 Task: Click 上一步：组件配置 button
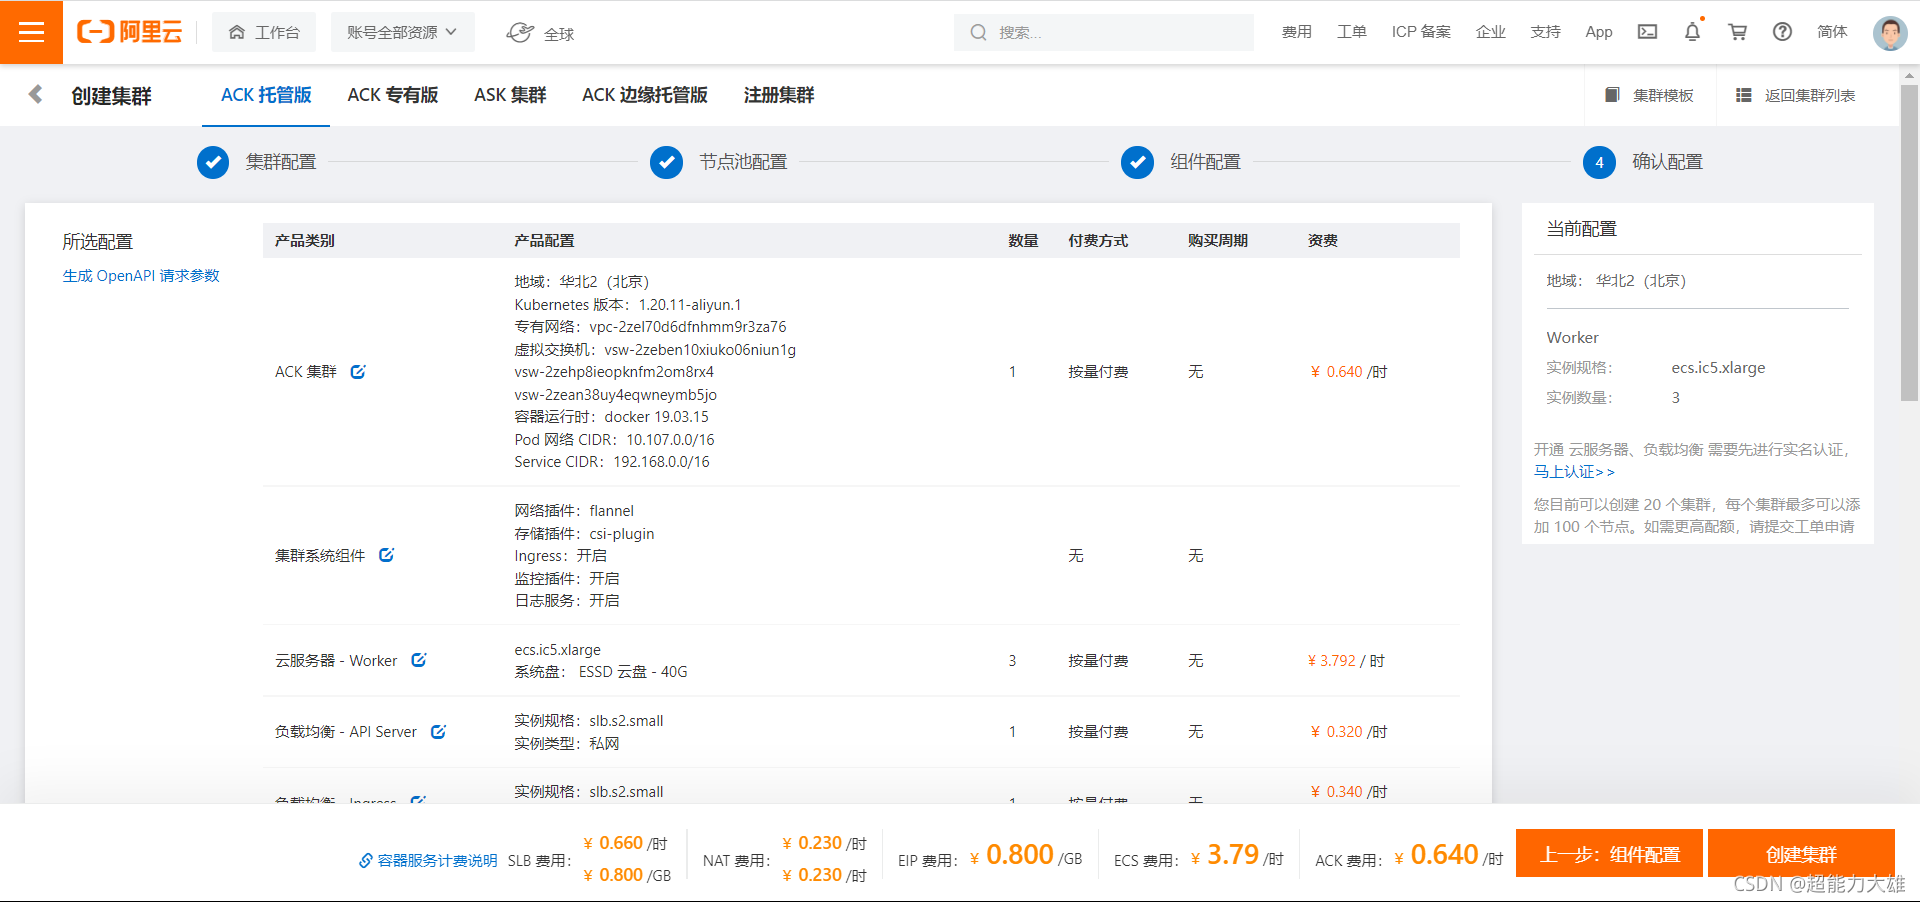[1609, 853]
